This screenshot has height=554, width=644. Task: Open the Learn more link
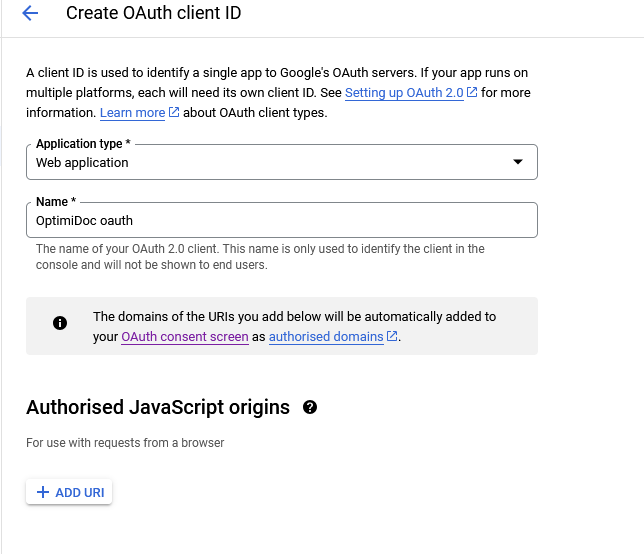(x=132, y=113)
